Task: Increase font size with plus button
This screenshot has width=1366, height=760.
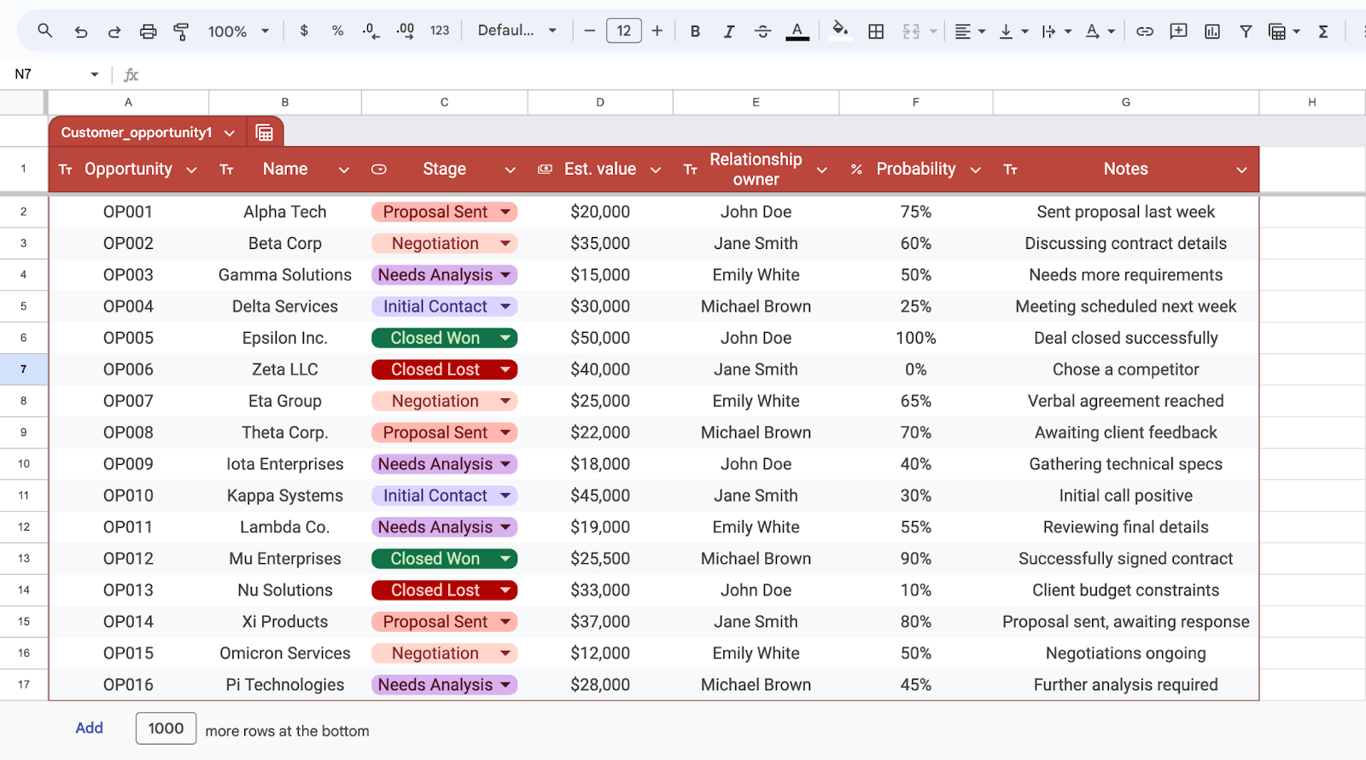Action: coord(657,31)
